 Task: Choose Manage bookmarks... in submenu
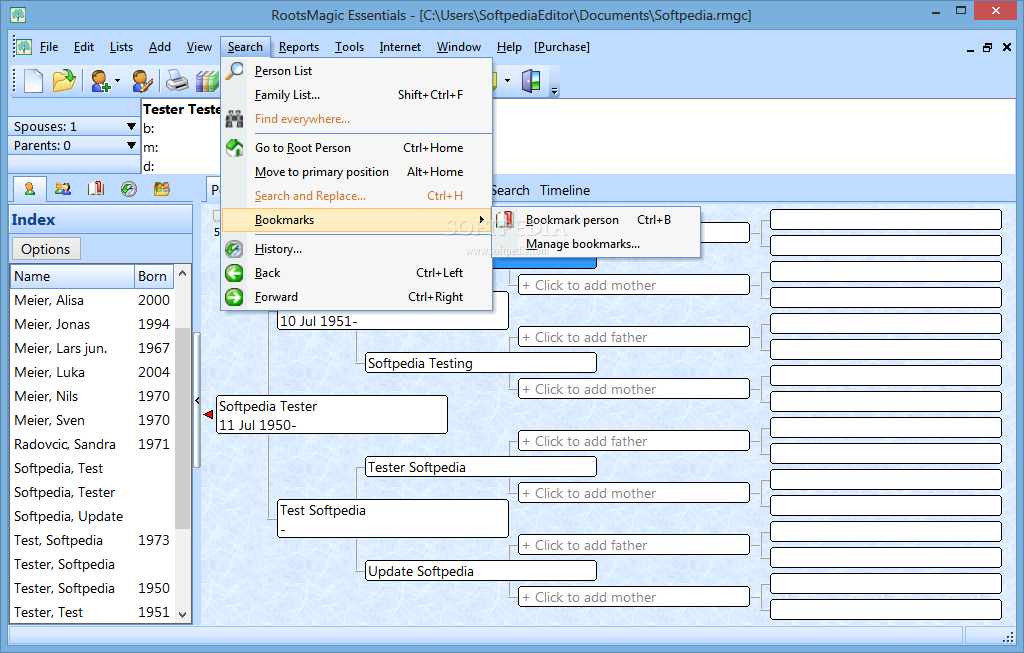pos(597,244)
